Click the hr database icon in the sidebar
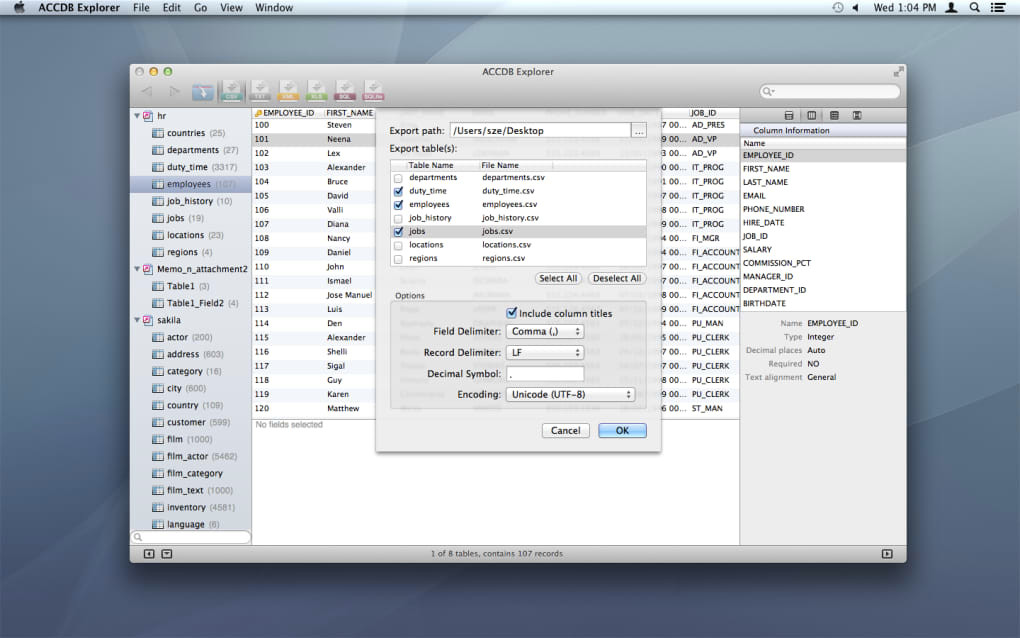Screen dimensions: 1020x638 pyautogui.click(x=148, y=116)
